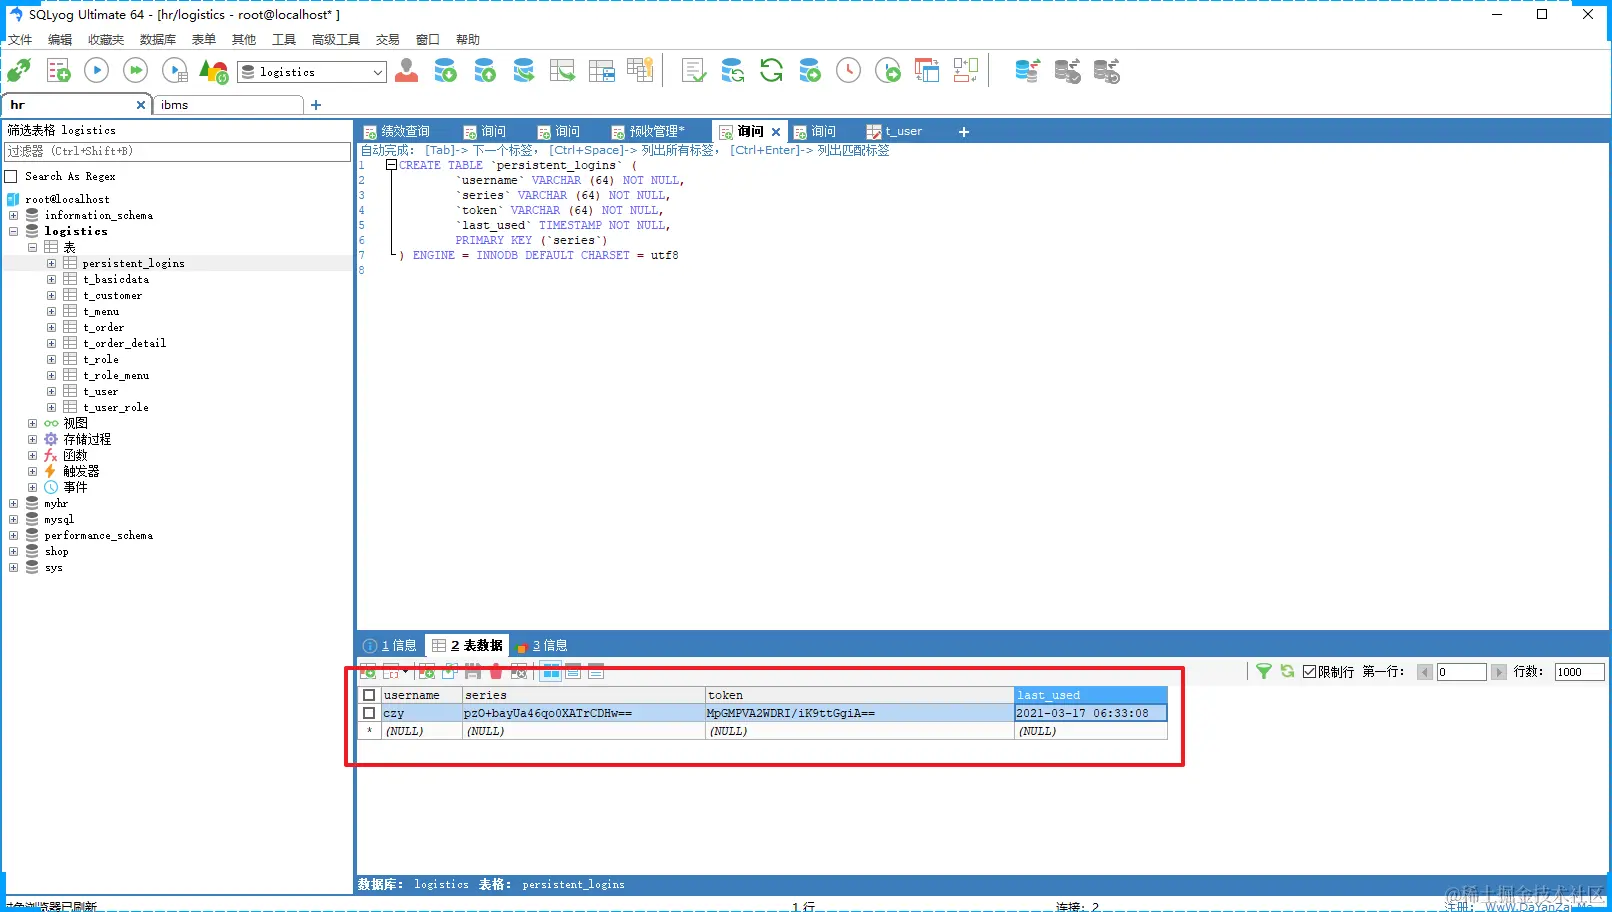Screen dimensions: 1612x912
Task: Click the refresh arrows icon in main toolbar
Action: (771, 71)
